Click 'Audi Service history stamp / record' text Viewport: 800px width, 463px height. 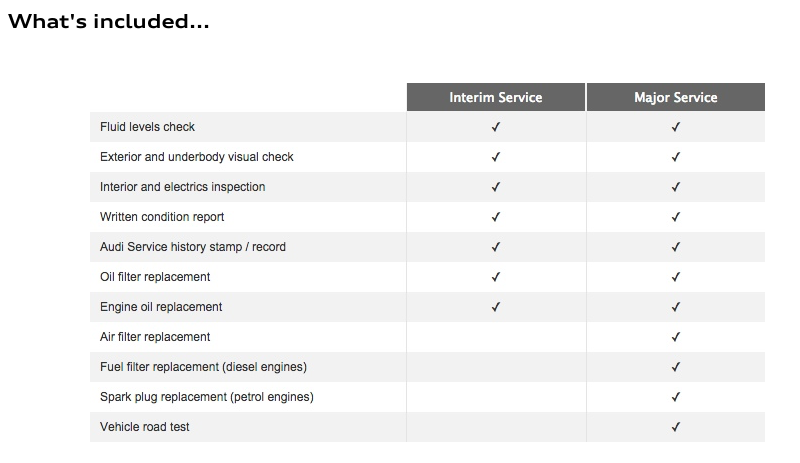[193, 247]
